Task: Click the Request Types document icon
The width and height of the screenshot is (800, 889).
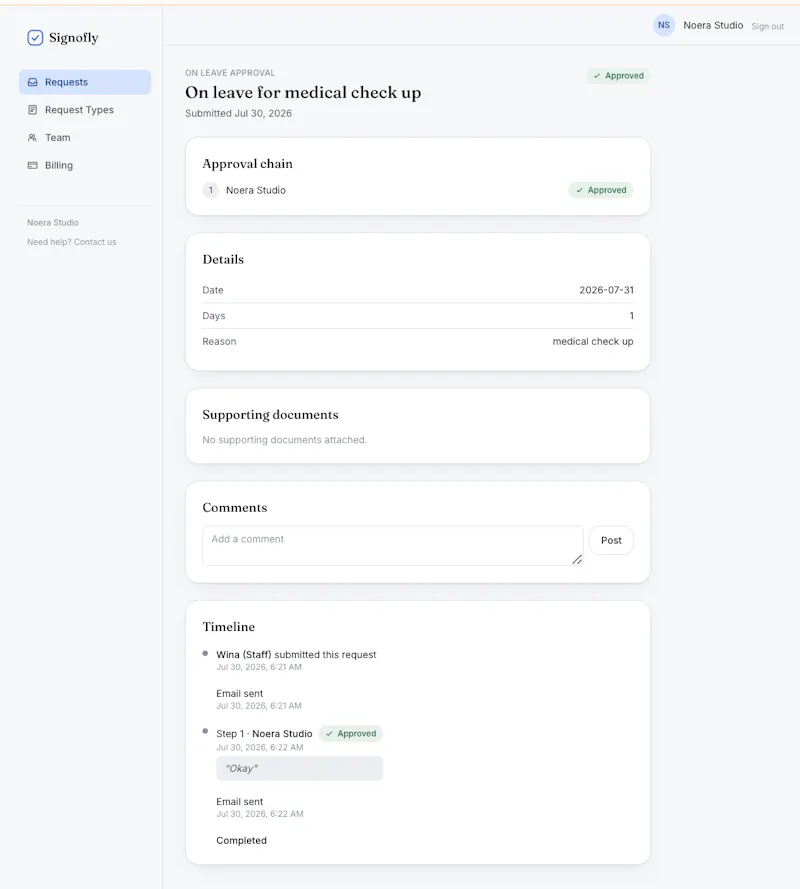Action: tap(33, 110)
